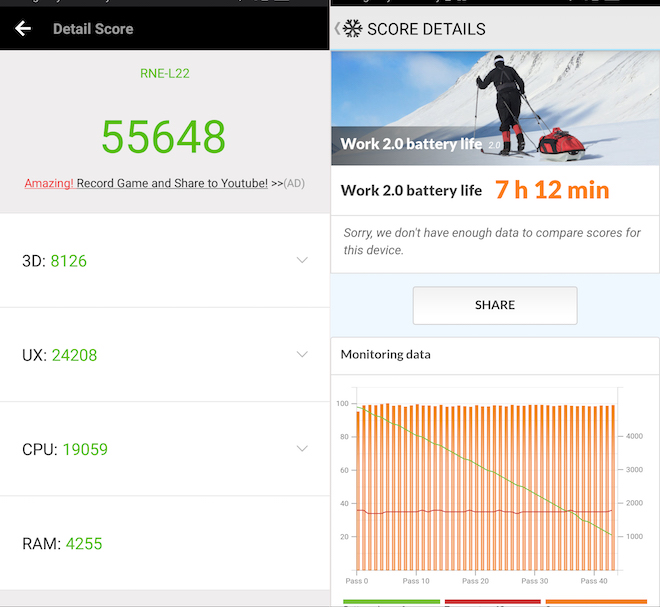Screen dimensions: 660x607
Task: Expand the CPU score breakdown
Action: pyautogui.click(x=302, y=449)
